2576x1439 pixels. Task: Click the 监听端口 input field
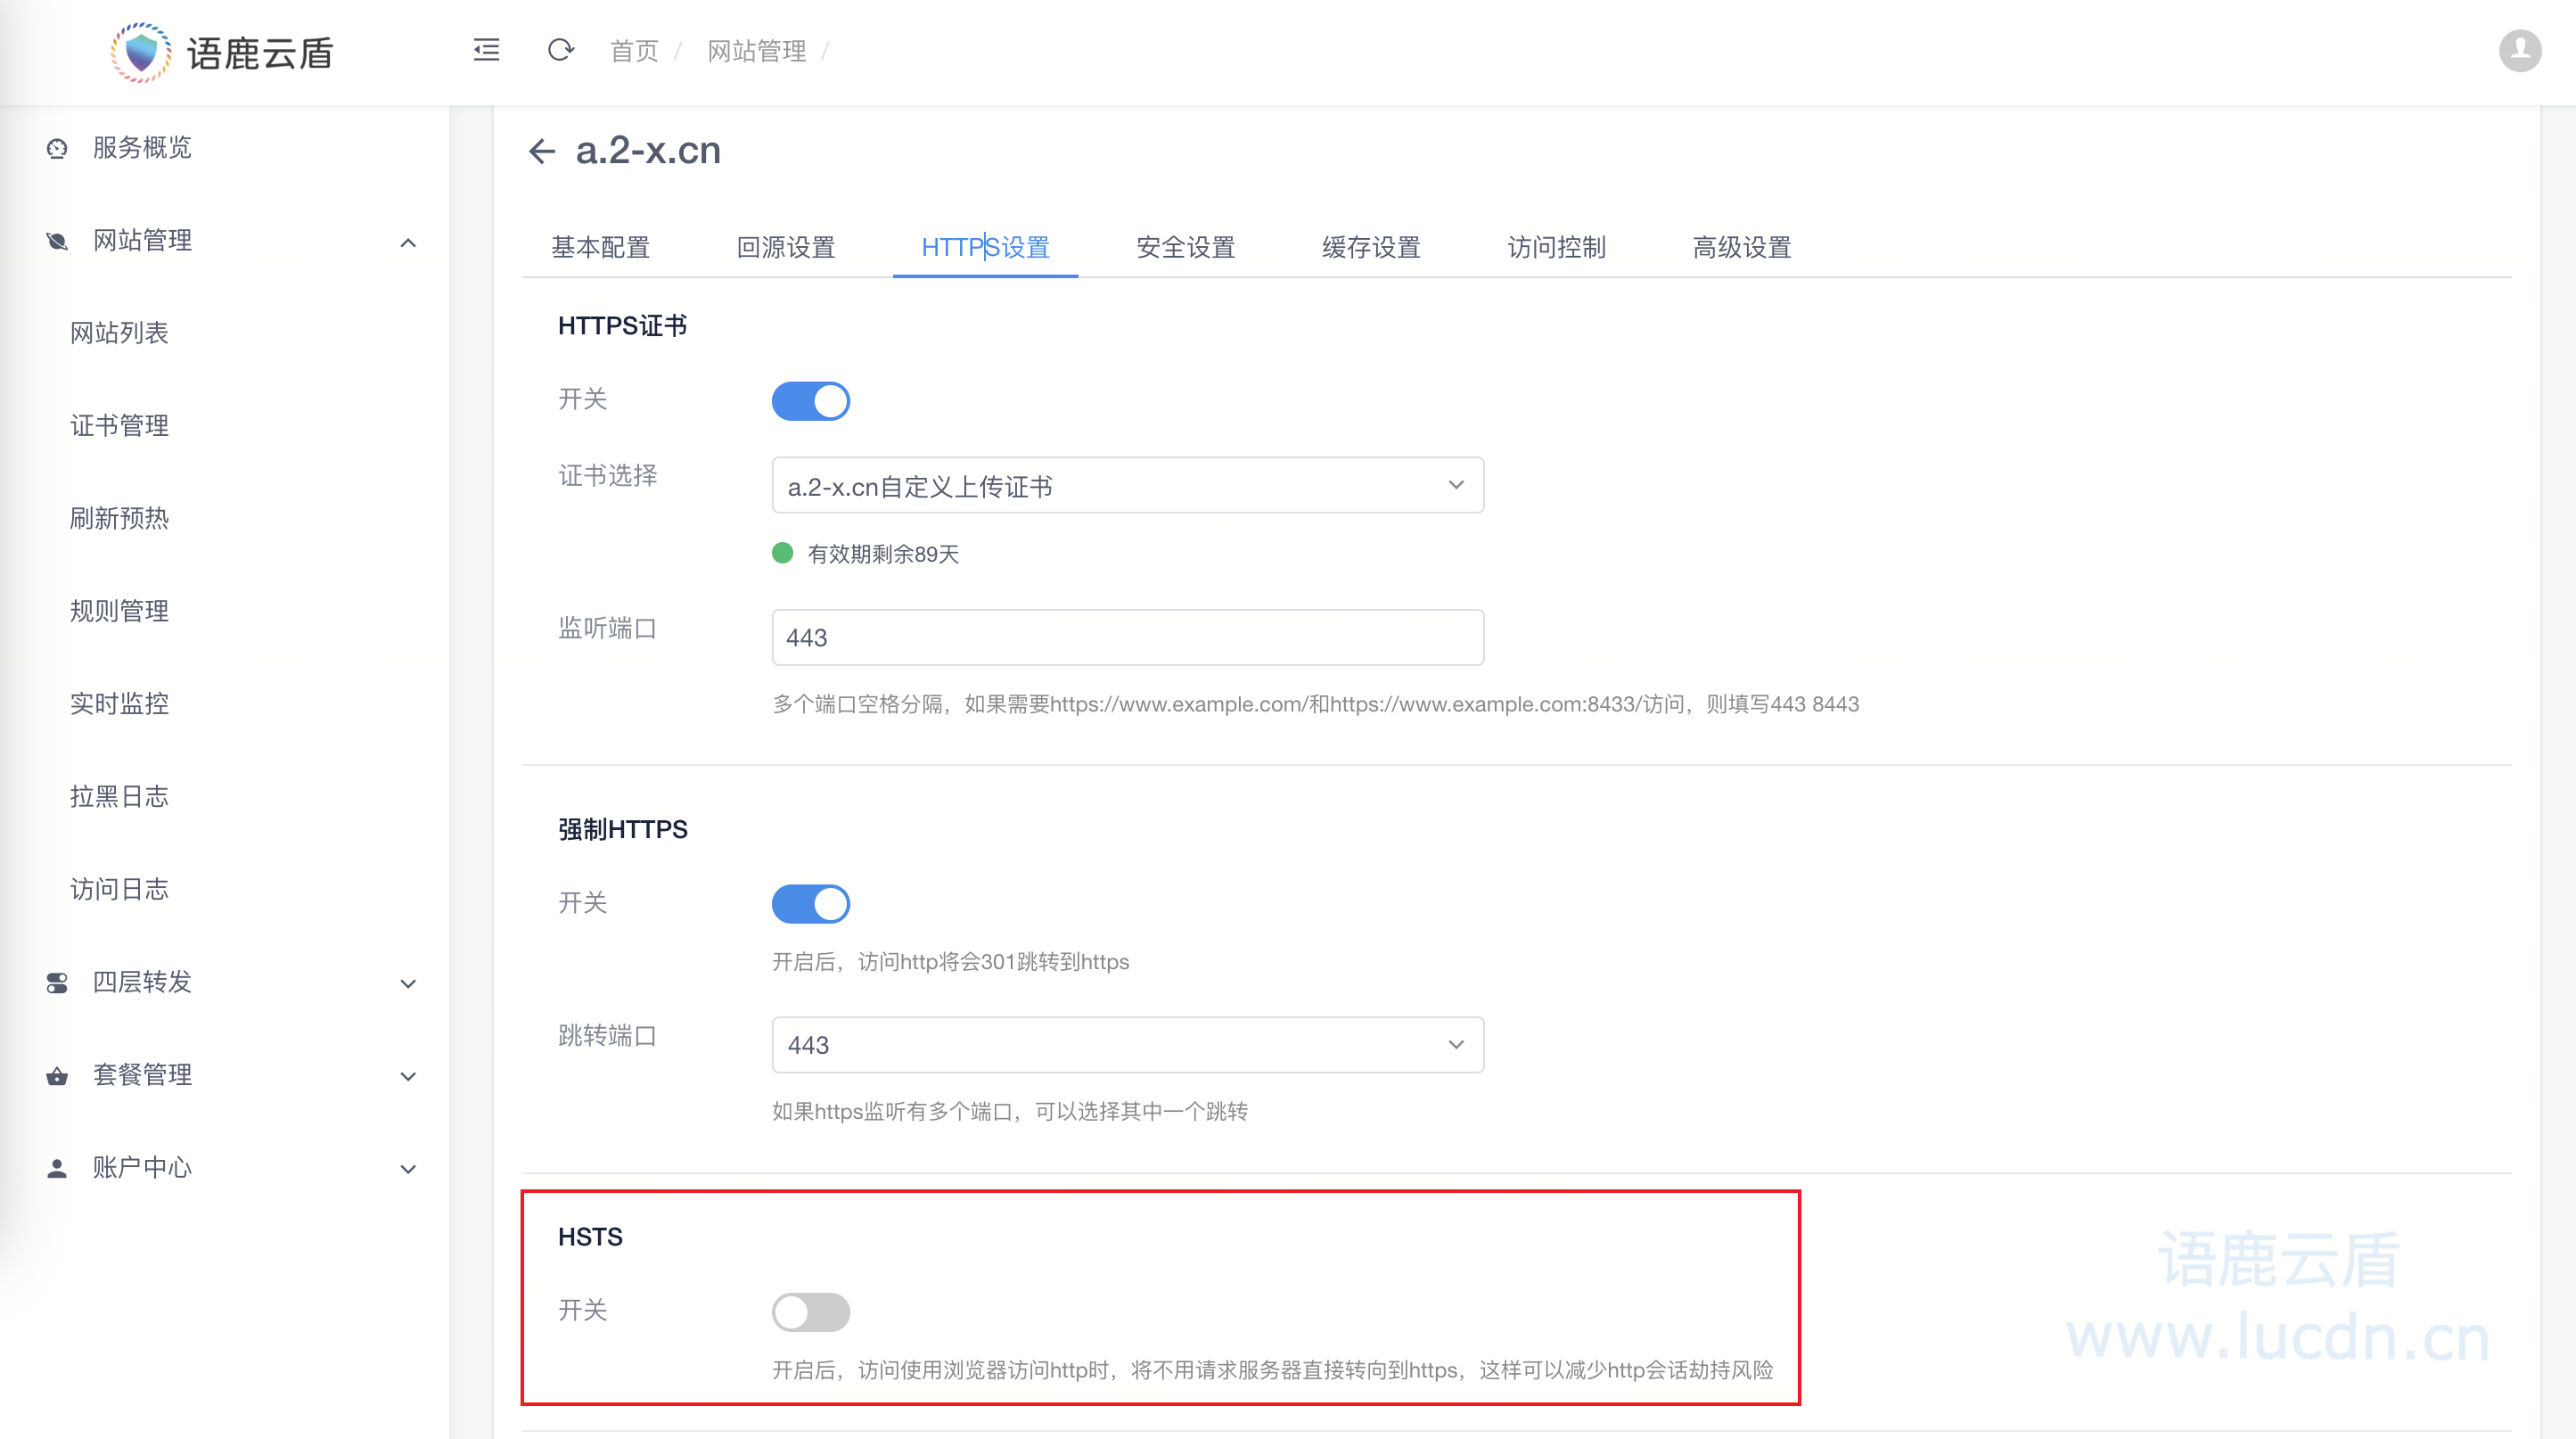(x=1127, y=638)
